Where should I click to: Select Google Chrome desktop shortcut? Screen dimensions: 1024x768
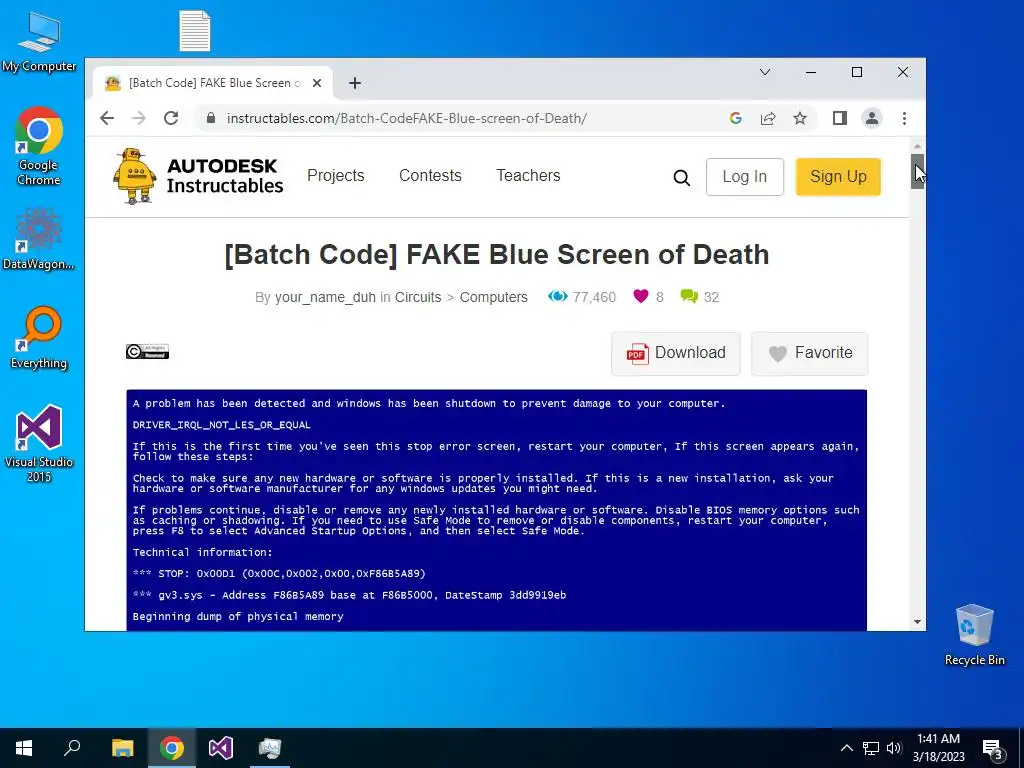pos(39,146)
